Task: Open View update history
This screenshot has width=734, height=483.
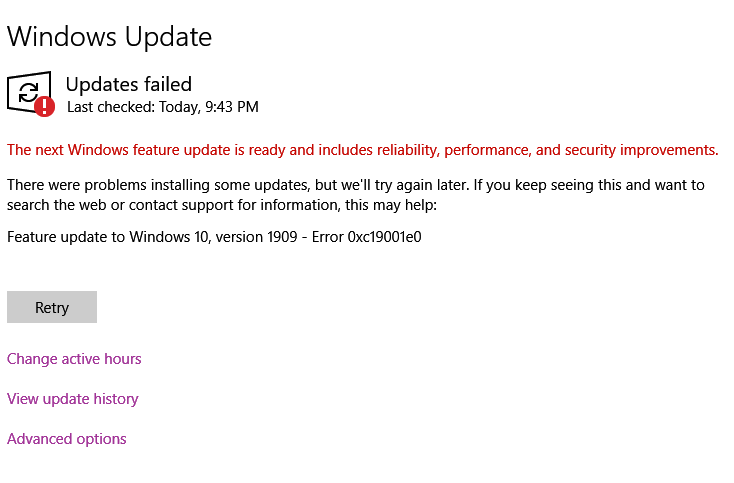Action: point(72,399)
